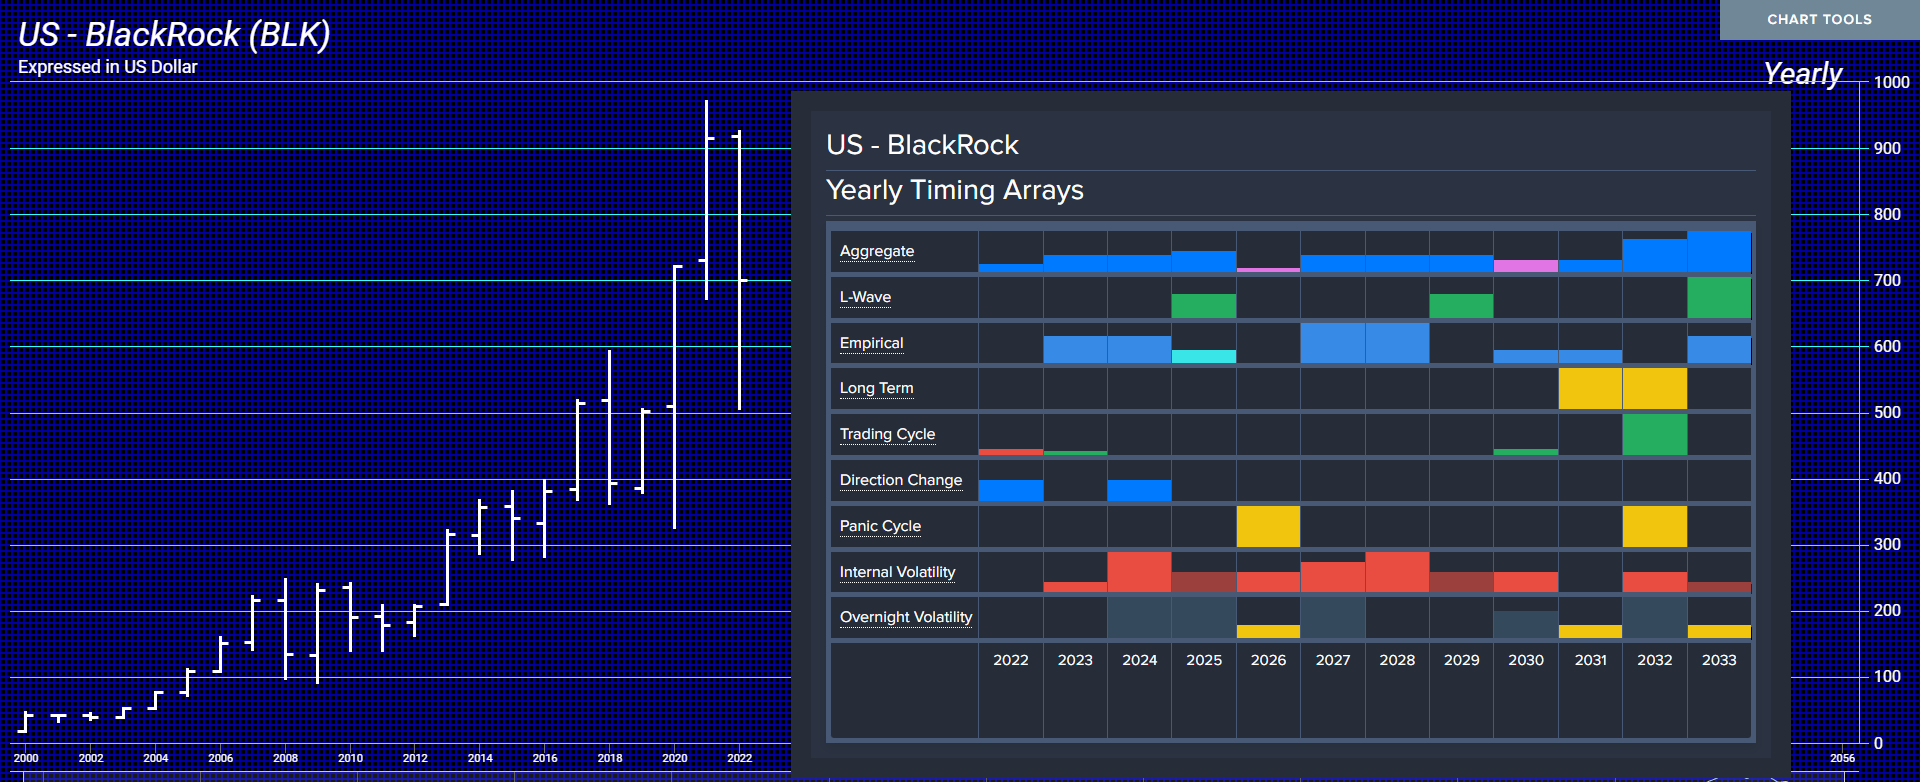Click the Empirical row label
Image resolution: width=1920 pixels, height=782 pixels.
click(871, 343)
